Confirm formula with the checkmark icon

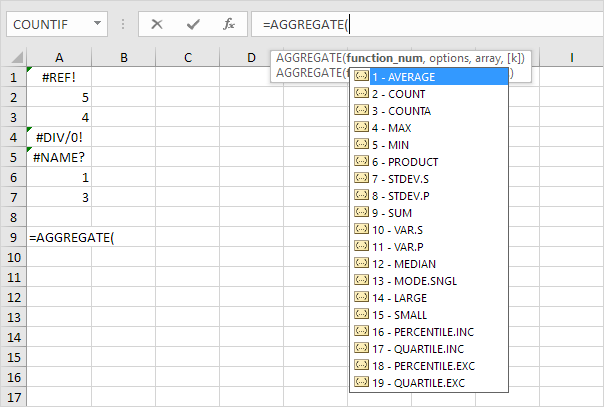click(x=193, y=24)
